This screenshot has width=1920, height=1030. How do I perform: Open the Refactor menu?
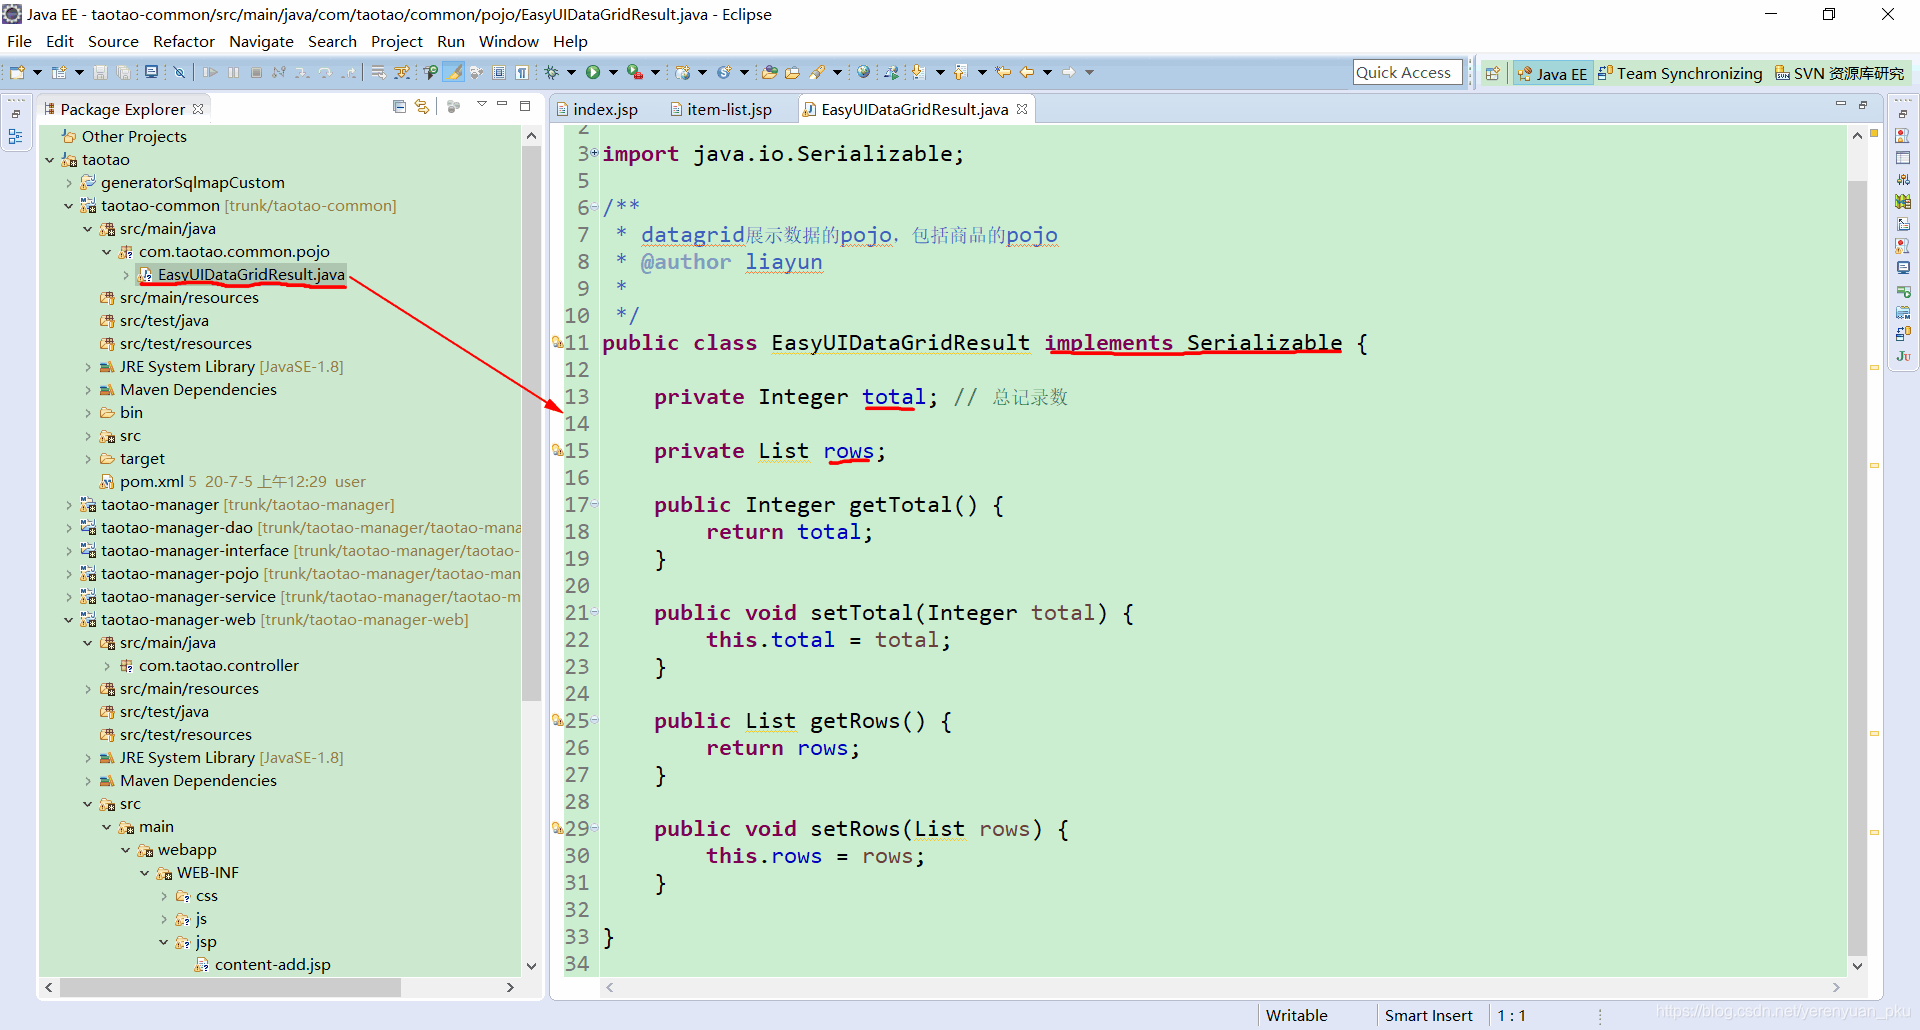click(x=184, y=41)
